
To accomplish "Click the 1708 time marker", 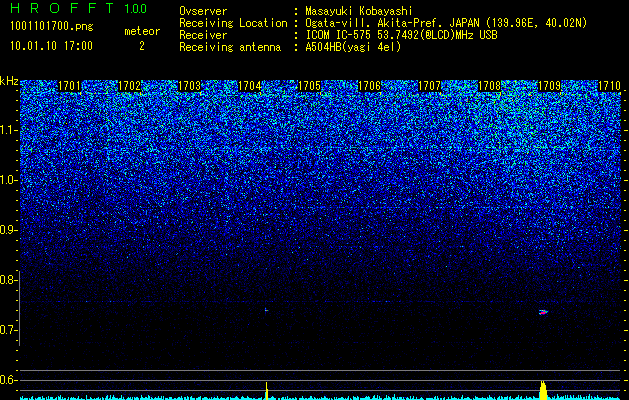I will [x=490, y=86].
